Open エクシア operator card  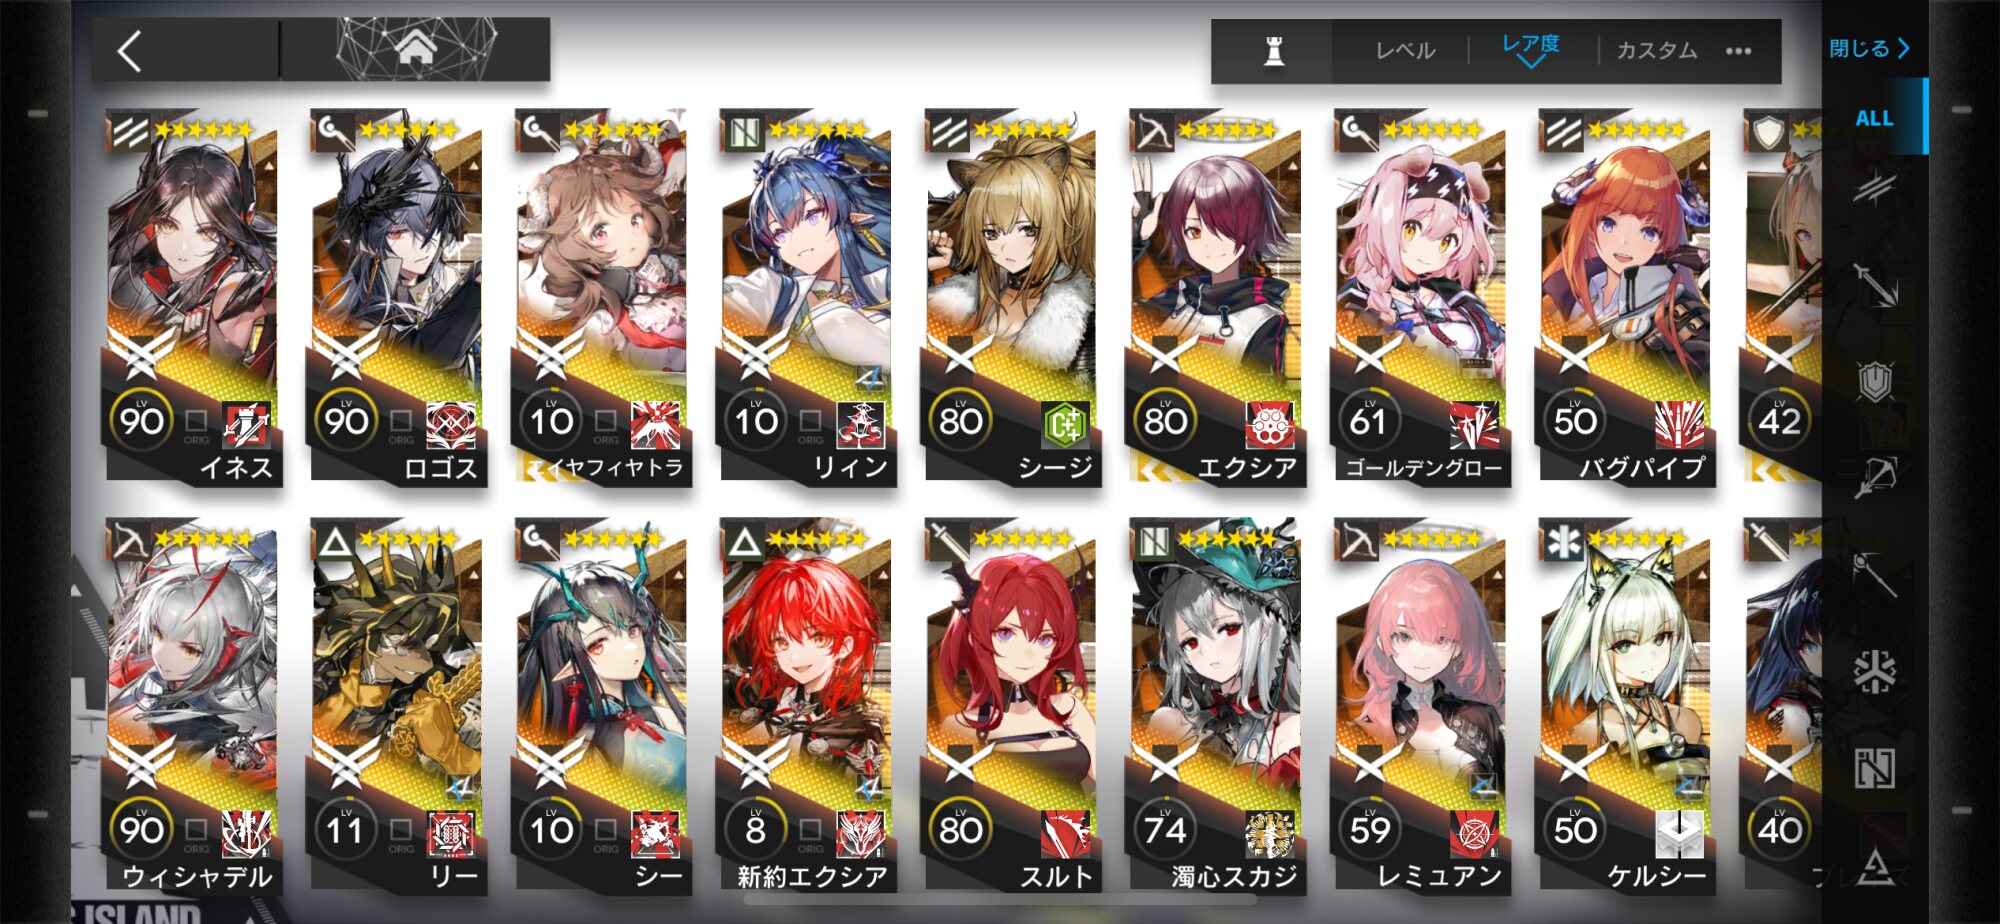[1215, 297]
